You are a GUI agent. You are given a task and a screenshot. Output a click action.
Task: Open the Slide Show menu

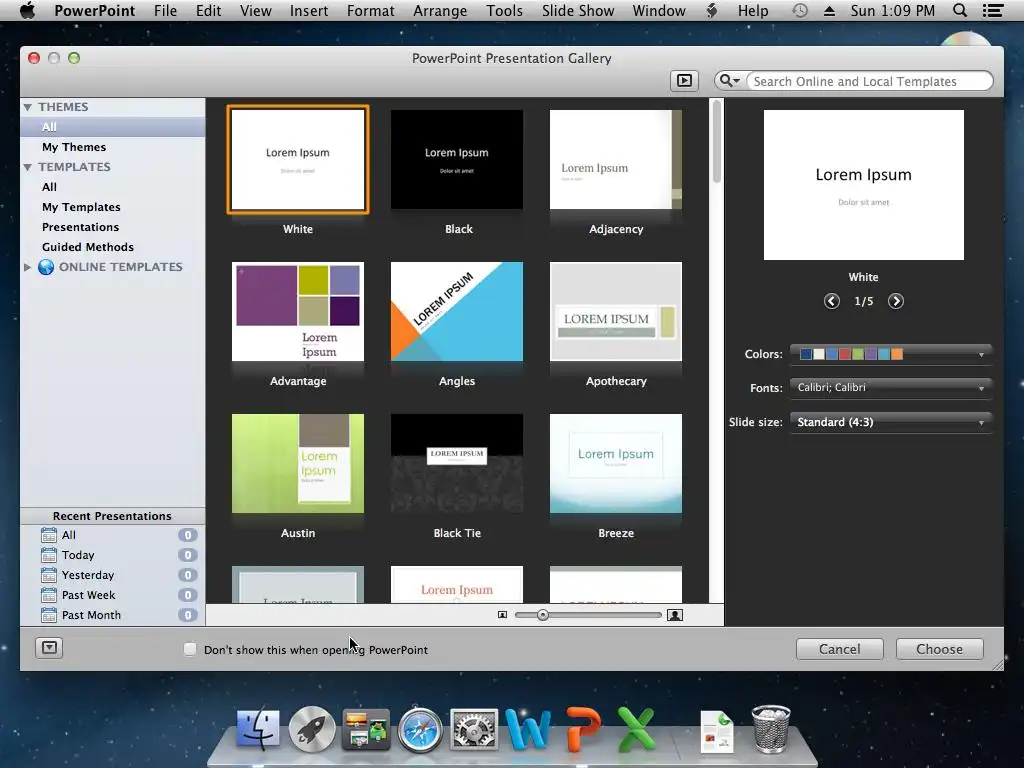coord(578,10)
